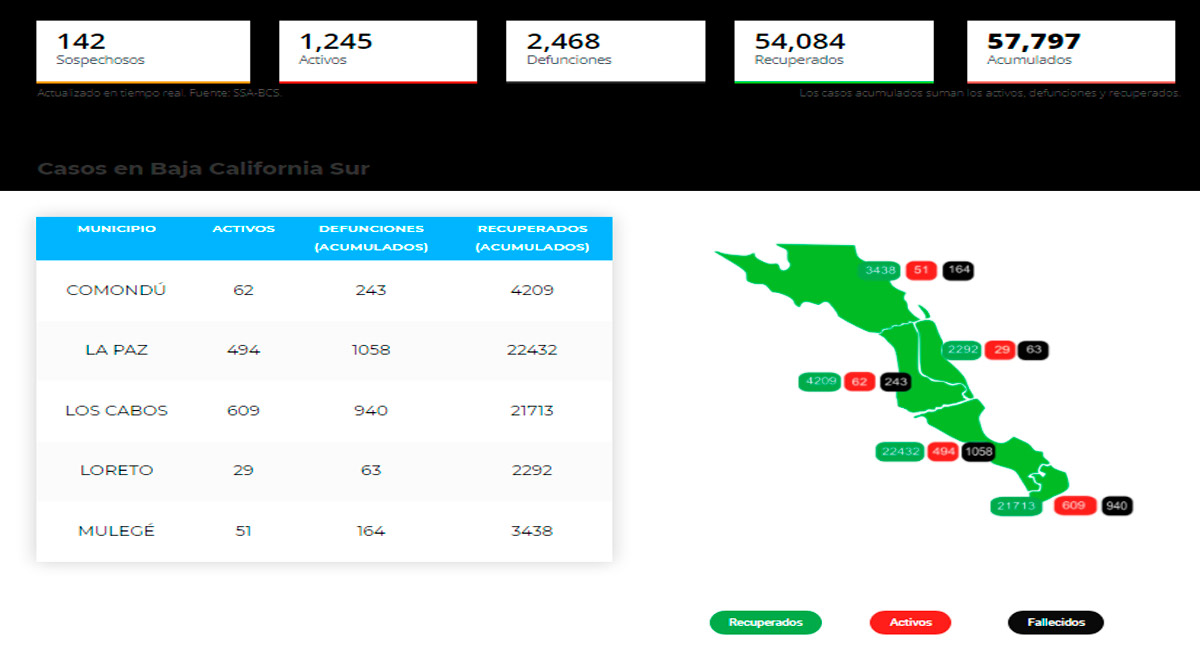Select the Acumulados 57,797 card

click(x=1070, y=50)
